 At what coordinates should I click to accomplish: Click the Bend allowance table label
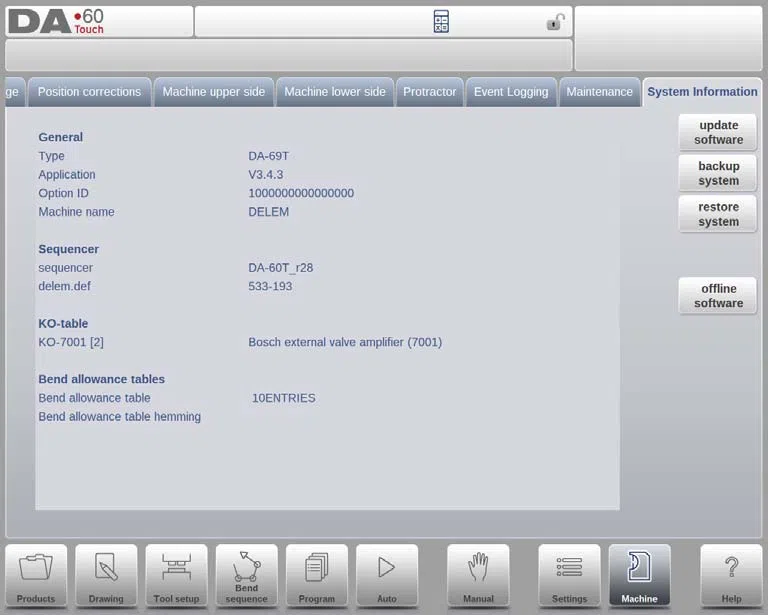coord(95,398)
